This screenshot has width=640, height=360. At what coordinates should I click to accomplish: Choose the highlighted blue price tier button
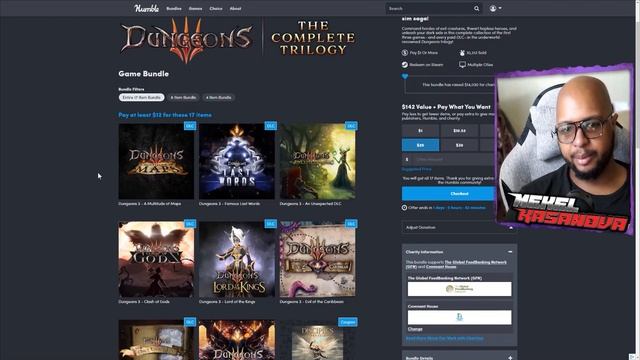tap(420, 145)
